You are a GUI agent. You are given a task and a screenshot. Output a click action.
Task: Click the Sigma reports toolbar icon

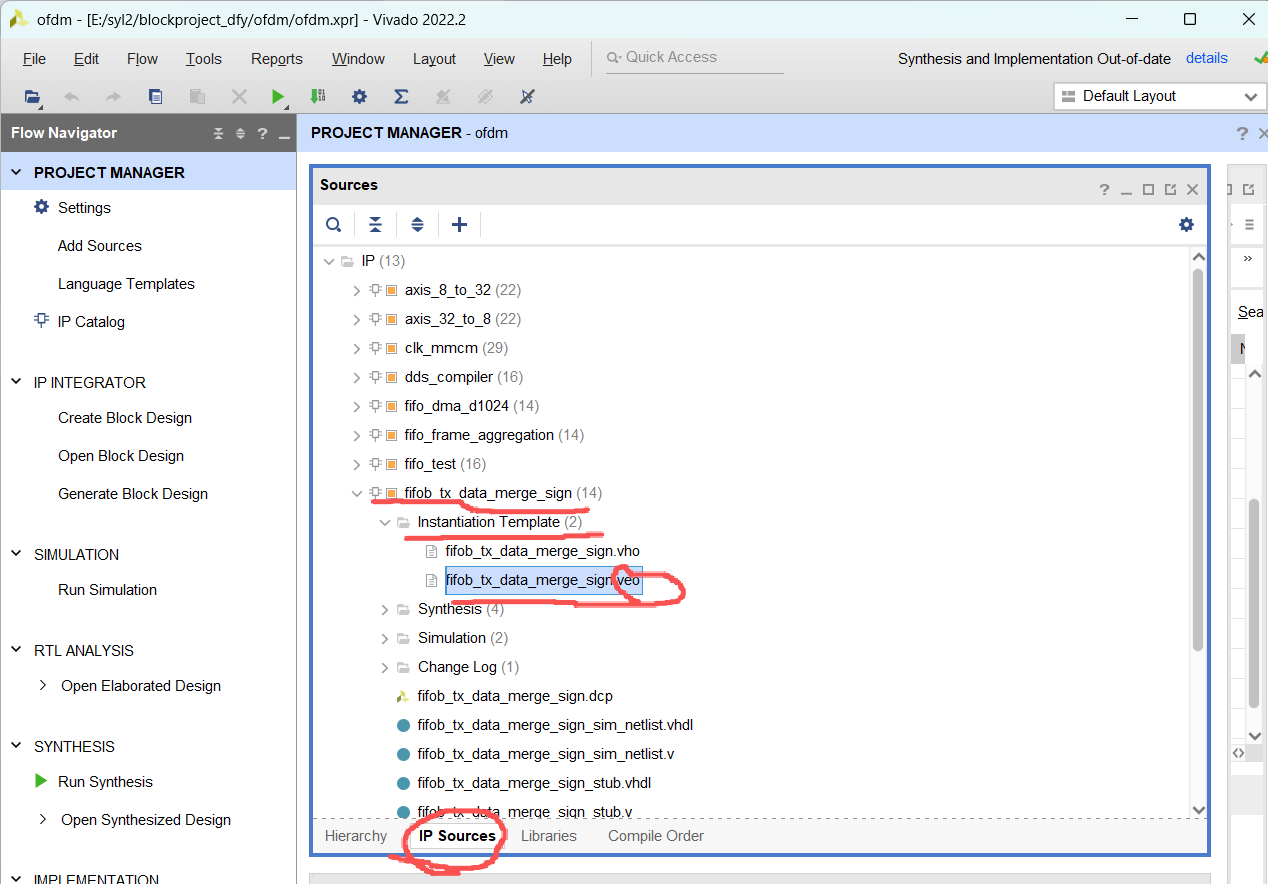click(x=401, y=97)
